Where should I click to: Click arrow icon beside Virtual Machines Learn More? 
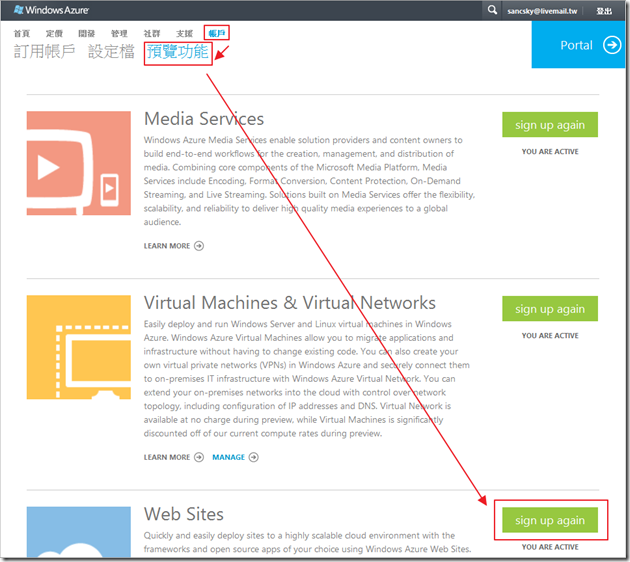coord(199,457)
